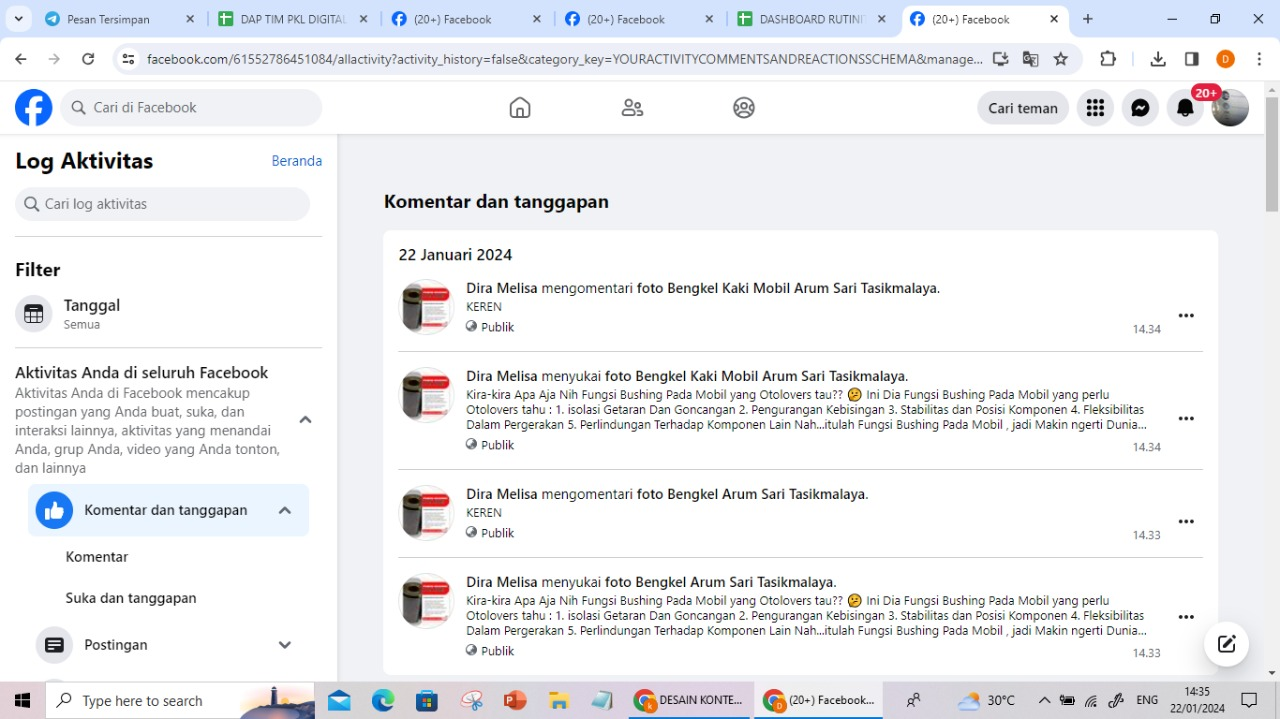Open thumbnail of 14.33 KEREN comment activity
This screenshot has width=1280, height=719.
click(x=427, y=513)
